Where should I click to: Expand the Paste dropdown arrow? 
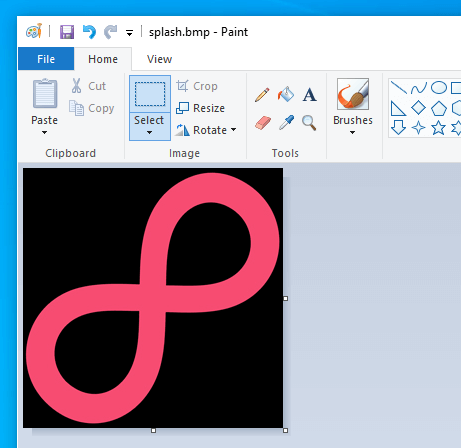pyautogui.click(x=44, y=132)
